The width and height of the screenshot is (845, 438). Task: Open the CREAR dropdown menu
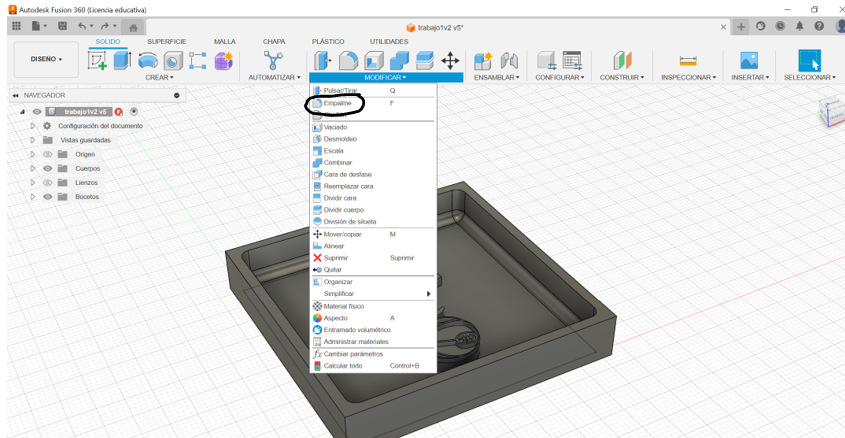160,78
